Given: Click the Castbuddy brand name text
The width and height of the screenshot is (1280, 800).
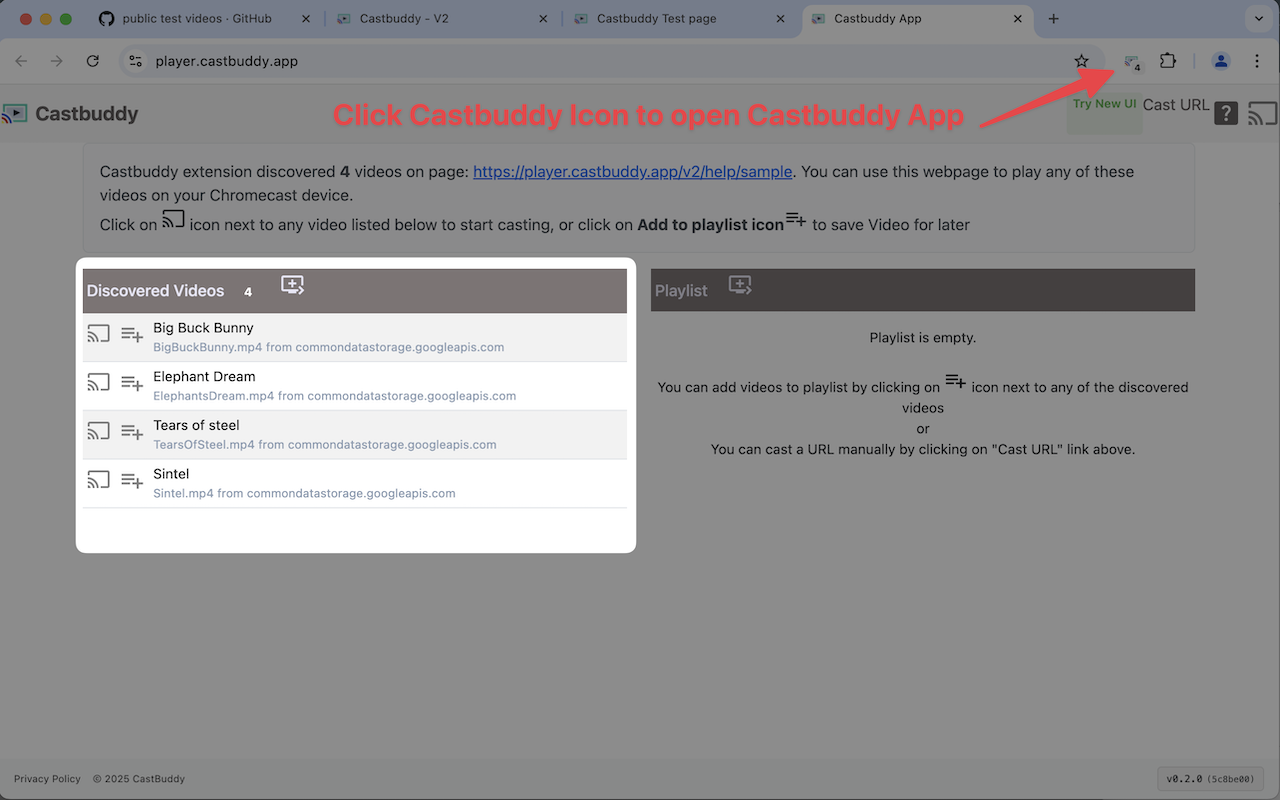Looking at the screenshot, I should (x=87, y=114).
